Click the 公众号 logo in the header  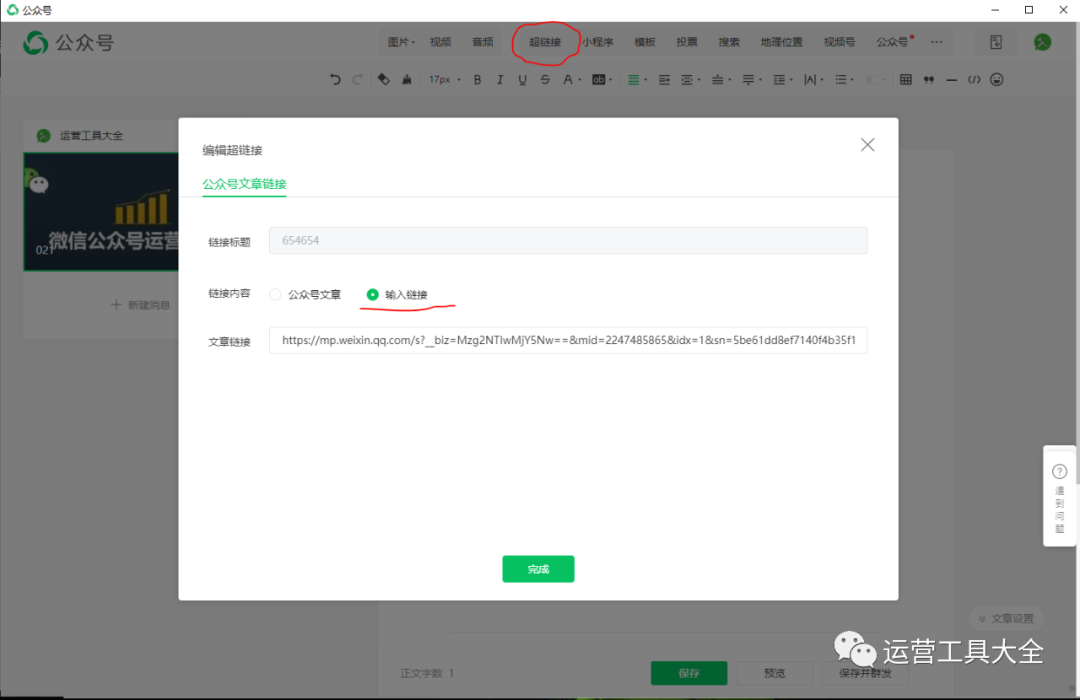68,43
